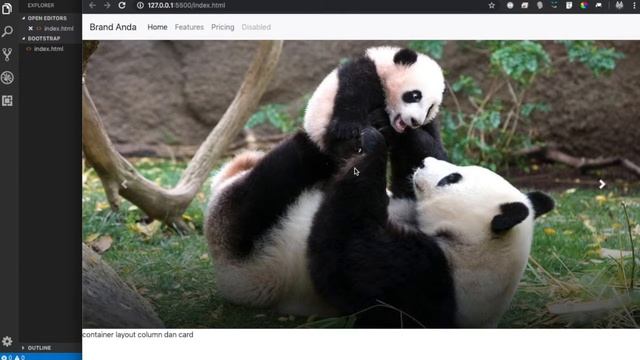The width and height of the screenshot is (640, 360).
Task: Close index.html in Open Editors
Action: pyautogui.click(x=31, y=29)
